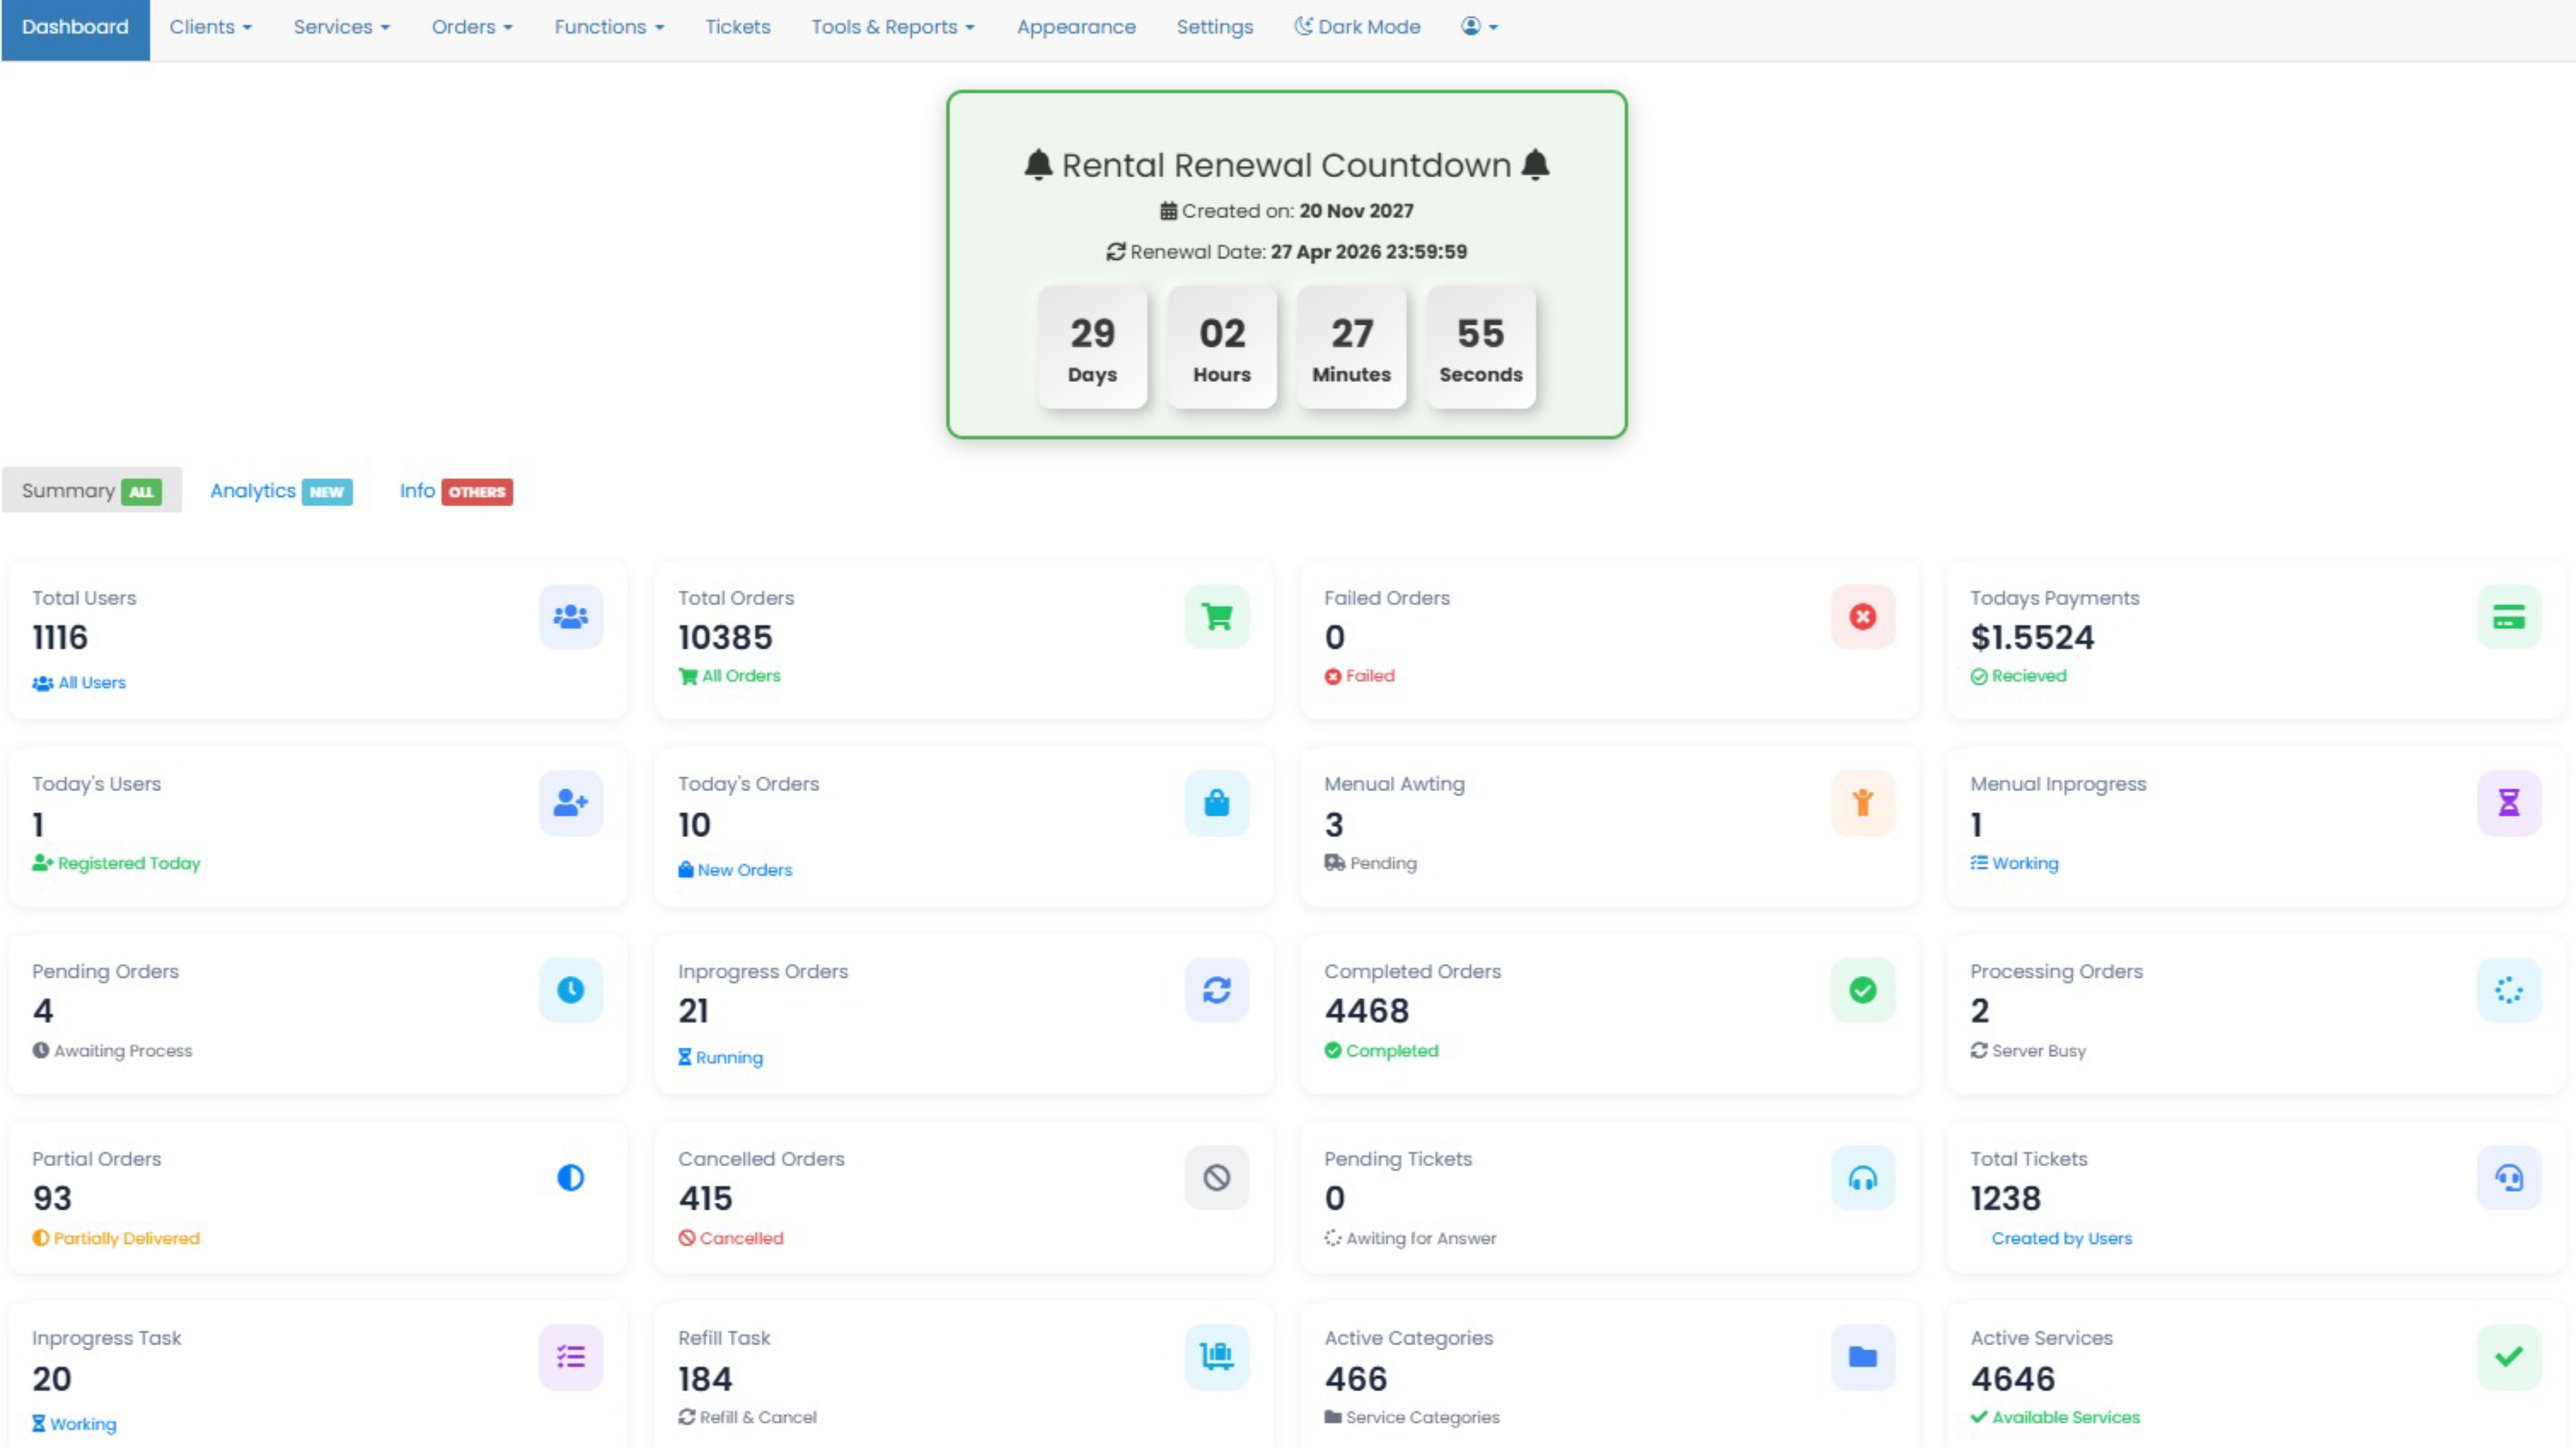Click the Pending Tickets headphones icon

pyautogui.click(x=1862, y=1178)
